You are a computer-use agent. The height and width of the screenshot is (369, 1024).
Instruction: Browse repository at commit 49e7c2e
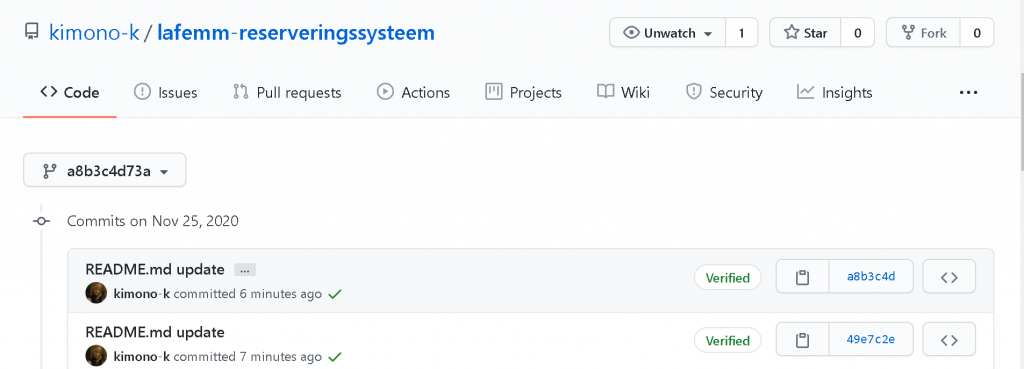coord(949,340)
